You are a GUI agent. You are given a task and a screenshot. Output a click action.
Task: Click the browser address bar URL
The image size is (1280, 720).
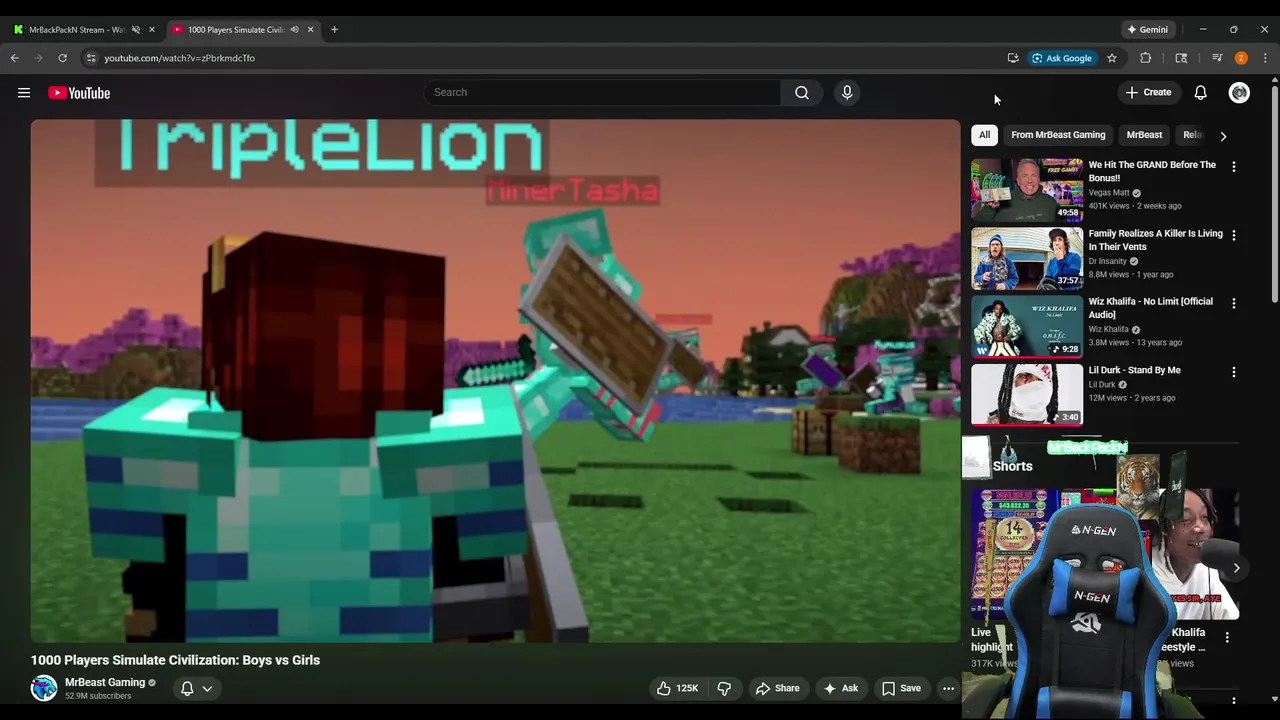click(180, 58)
